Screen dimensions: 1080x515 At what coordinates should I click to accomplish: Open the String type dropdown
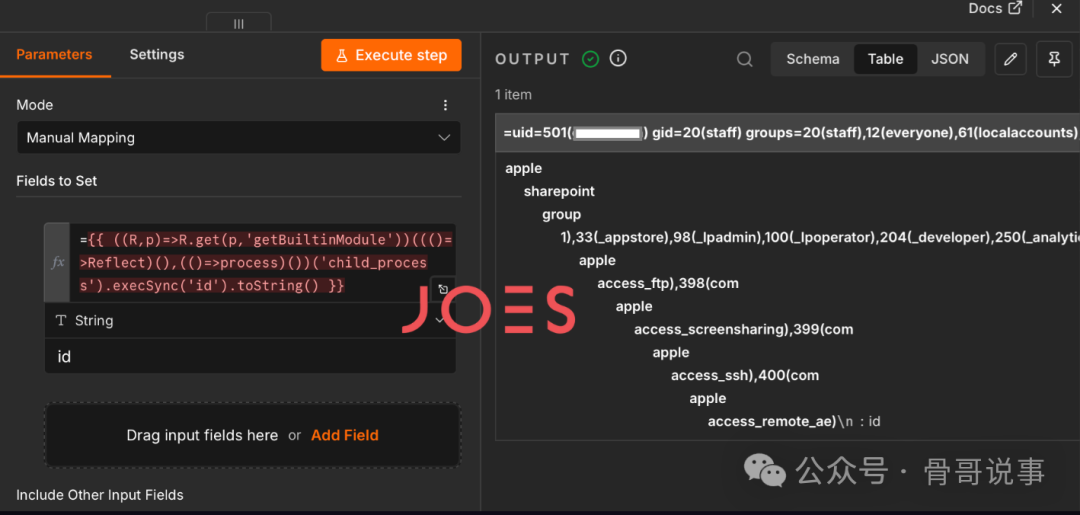(251, 321)
